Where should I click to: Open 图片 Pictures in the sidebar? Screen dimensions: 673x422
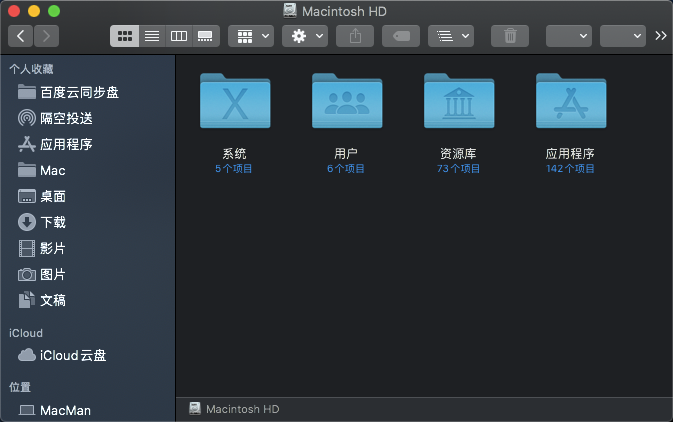tap(88, 274)
